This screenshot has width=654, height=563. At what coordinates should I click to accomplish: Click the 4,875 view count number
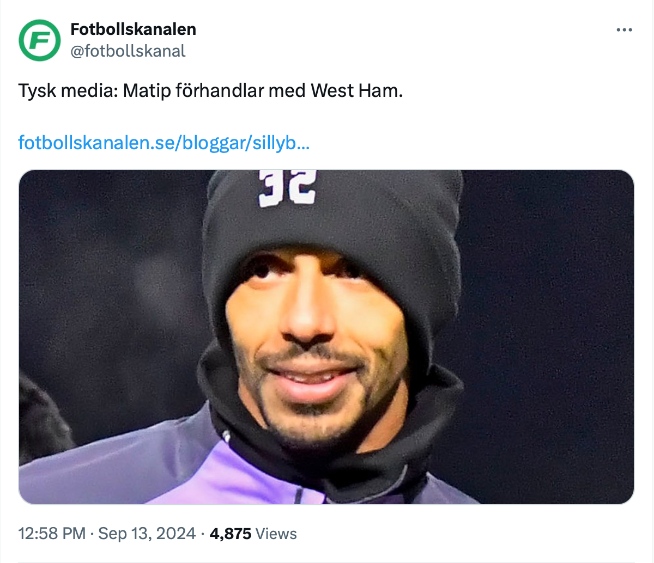click(x=230, y=533)
